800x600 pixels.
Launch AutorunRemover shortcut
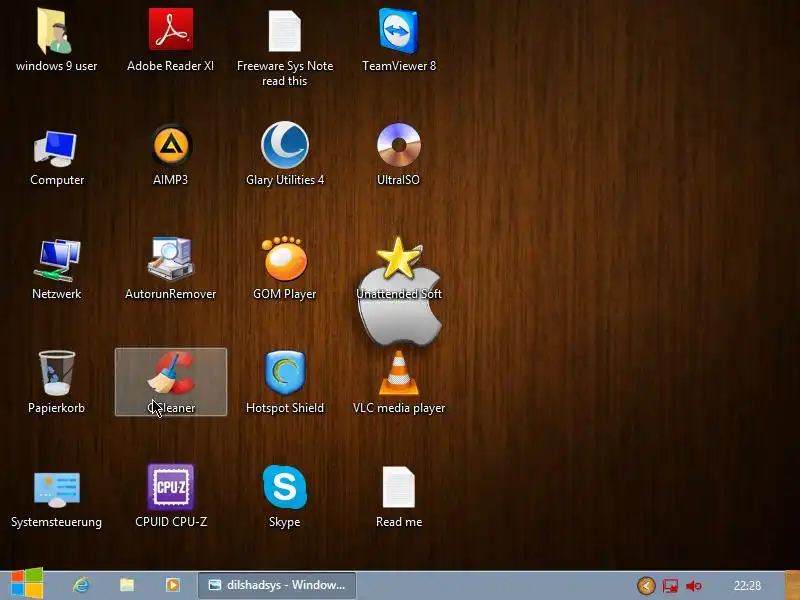171,259
